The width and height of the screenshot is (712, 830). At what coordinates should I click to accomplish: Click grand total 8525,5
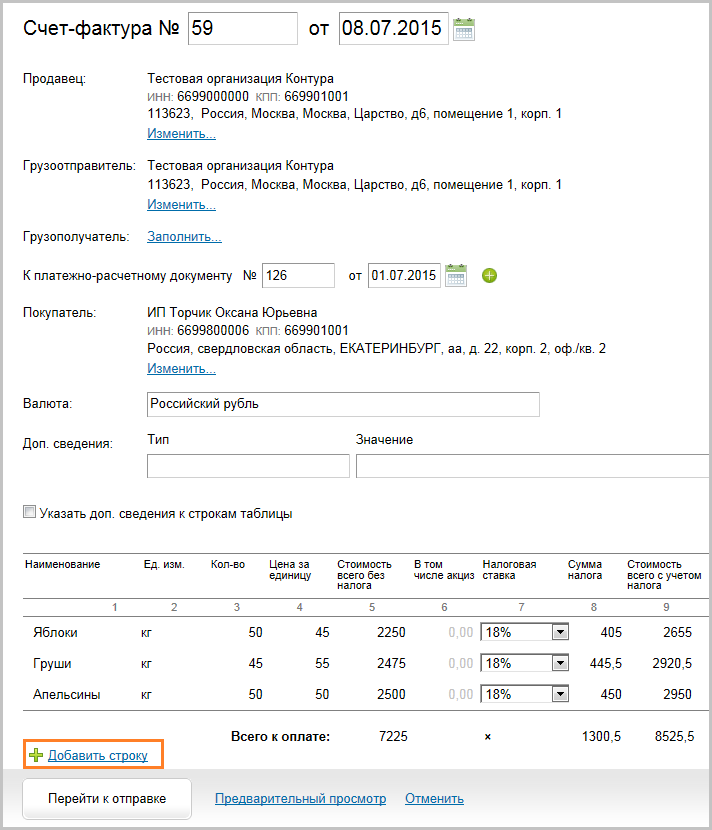[x=674, y=736]
